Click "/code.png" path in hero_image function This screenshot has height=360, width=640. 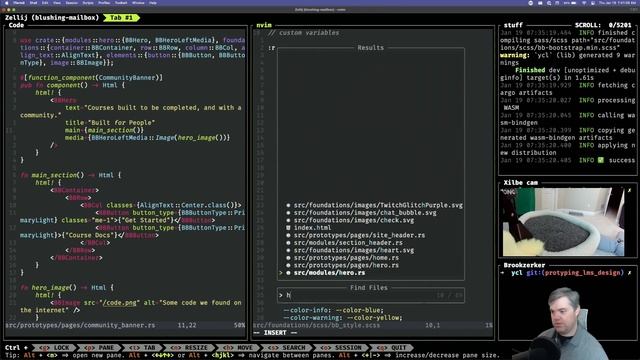[x=119, y=303]
